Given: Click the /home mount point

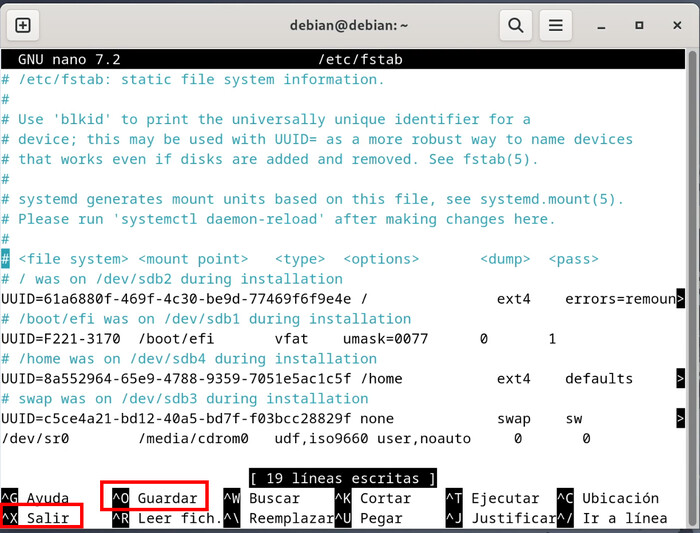Looking at the screenshot, I should pyautogui.click(x=382, y=379).
